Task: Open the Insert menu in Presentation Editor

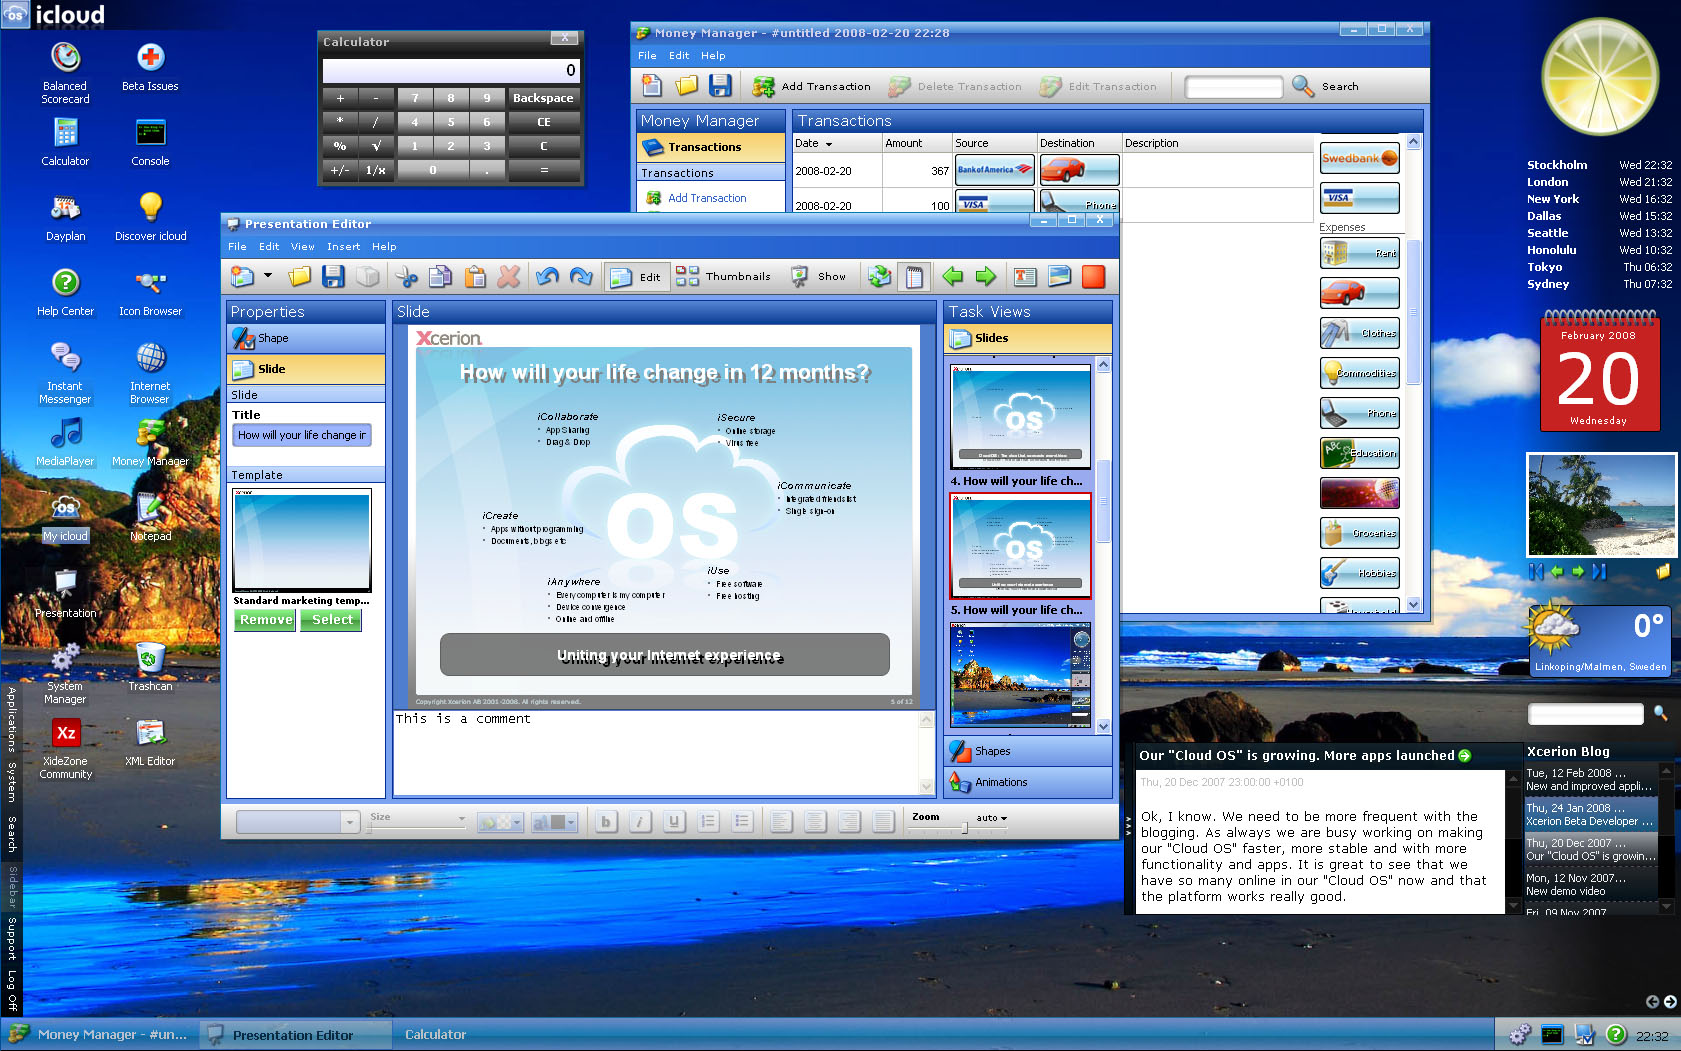Action: tap(343, 247)
